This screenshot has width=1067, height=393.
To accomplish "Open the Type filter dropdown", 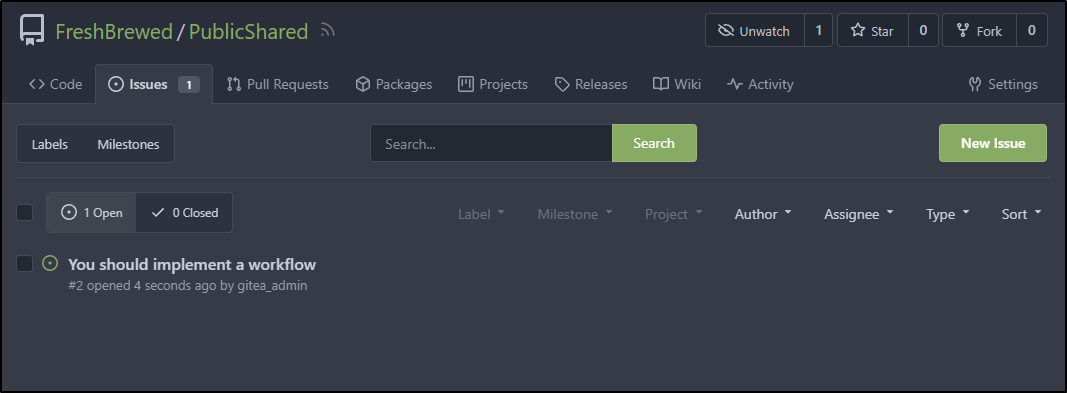I will (948, 214).
